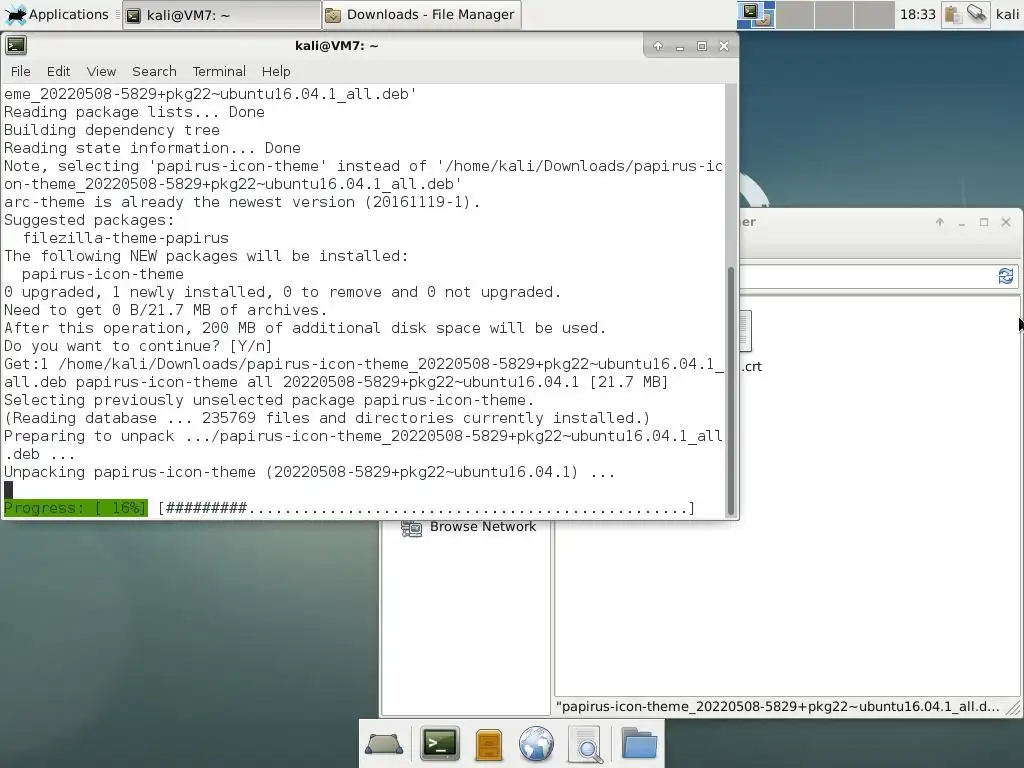Image resolution: width=1024 pixels, height=768 pixels.
Task: Select the .crt file in File Manager
Action: 751,342
